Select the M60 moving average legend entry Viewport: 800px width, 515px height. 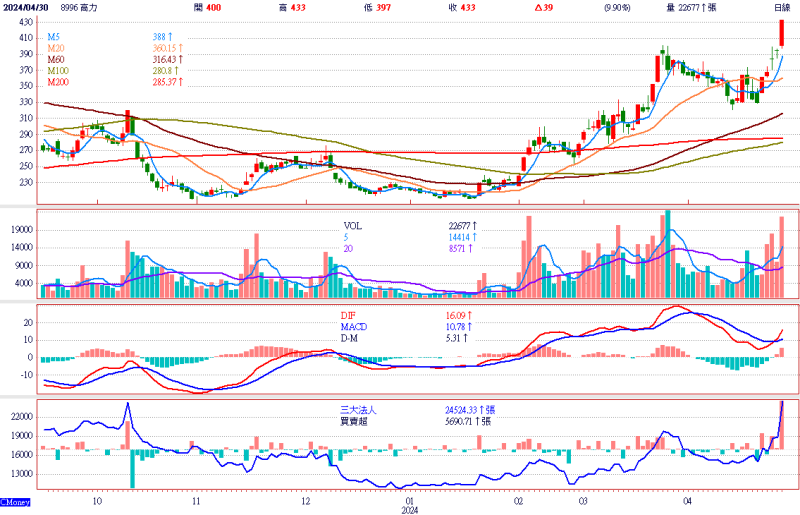55,59
